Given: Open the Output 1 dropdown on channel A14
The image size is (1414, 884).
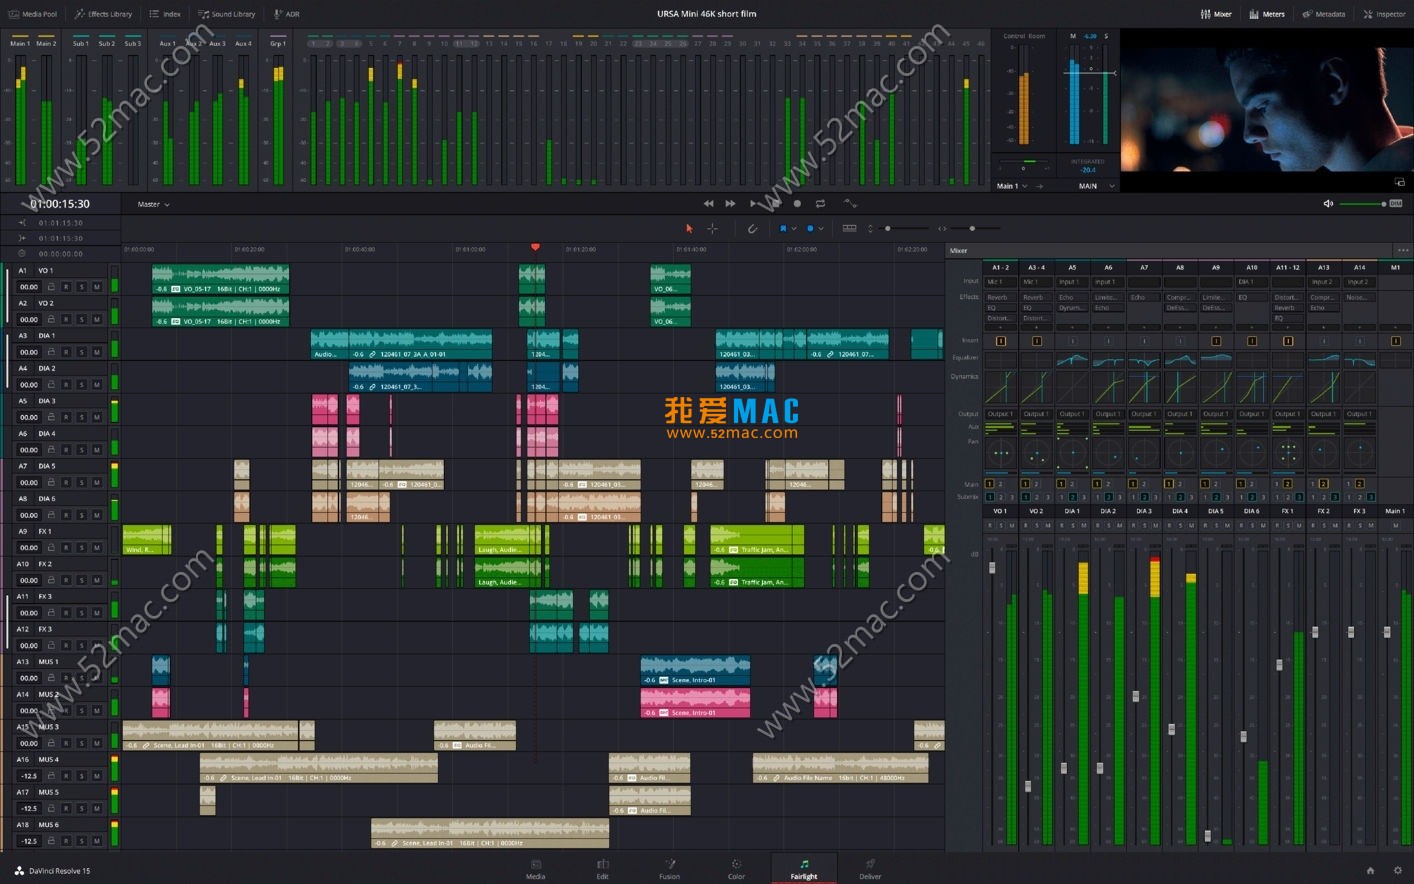Looking at the screenshot, I should tap(1360, 414).
